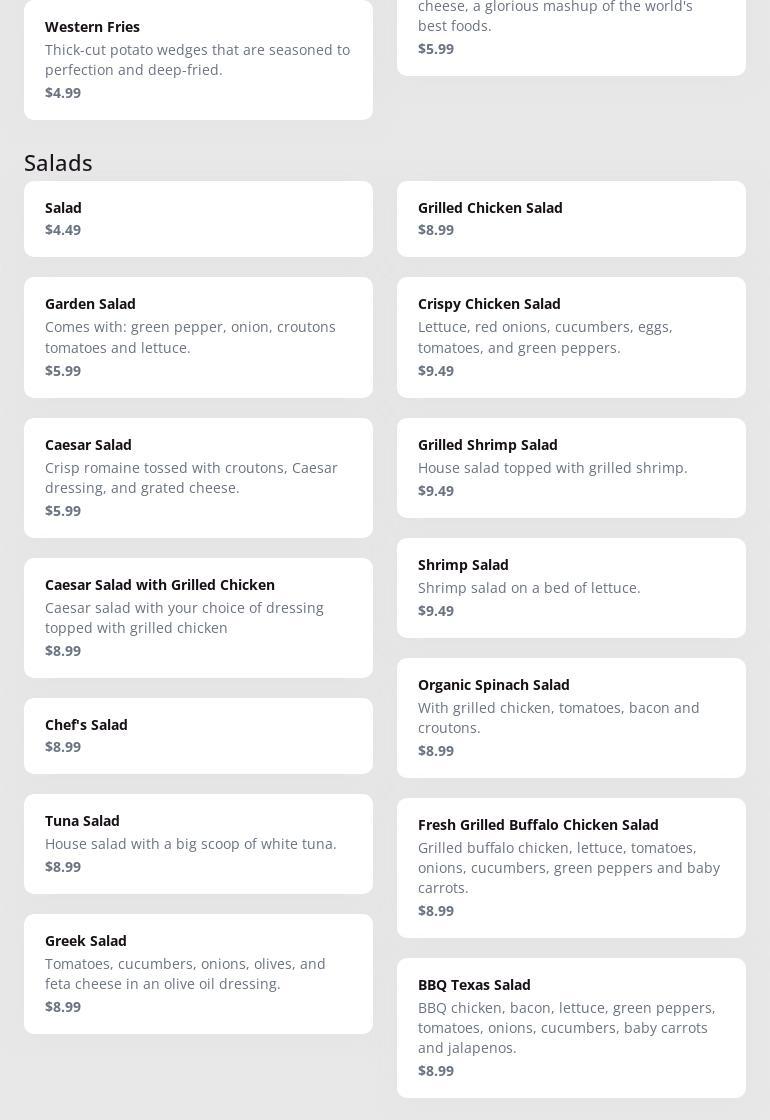Select the plain Salad for $4.49
770x1120 pixels.
[x=198, y=218]
